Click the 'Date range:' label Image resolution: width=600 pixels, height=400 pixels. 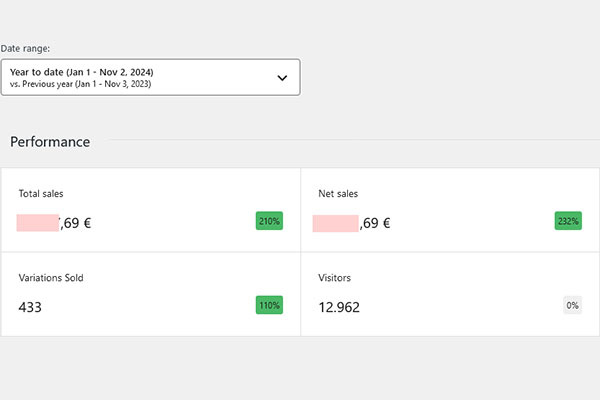click(27, 47)
